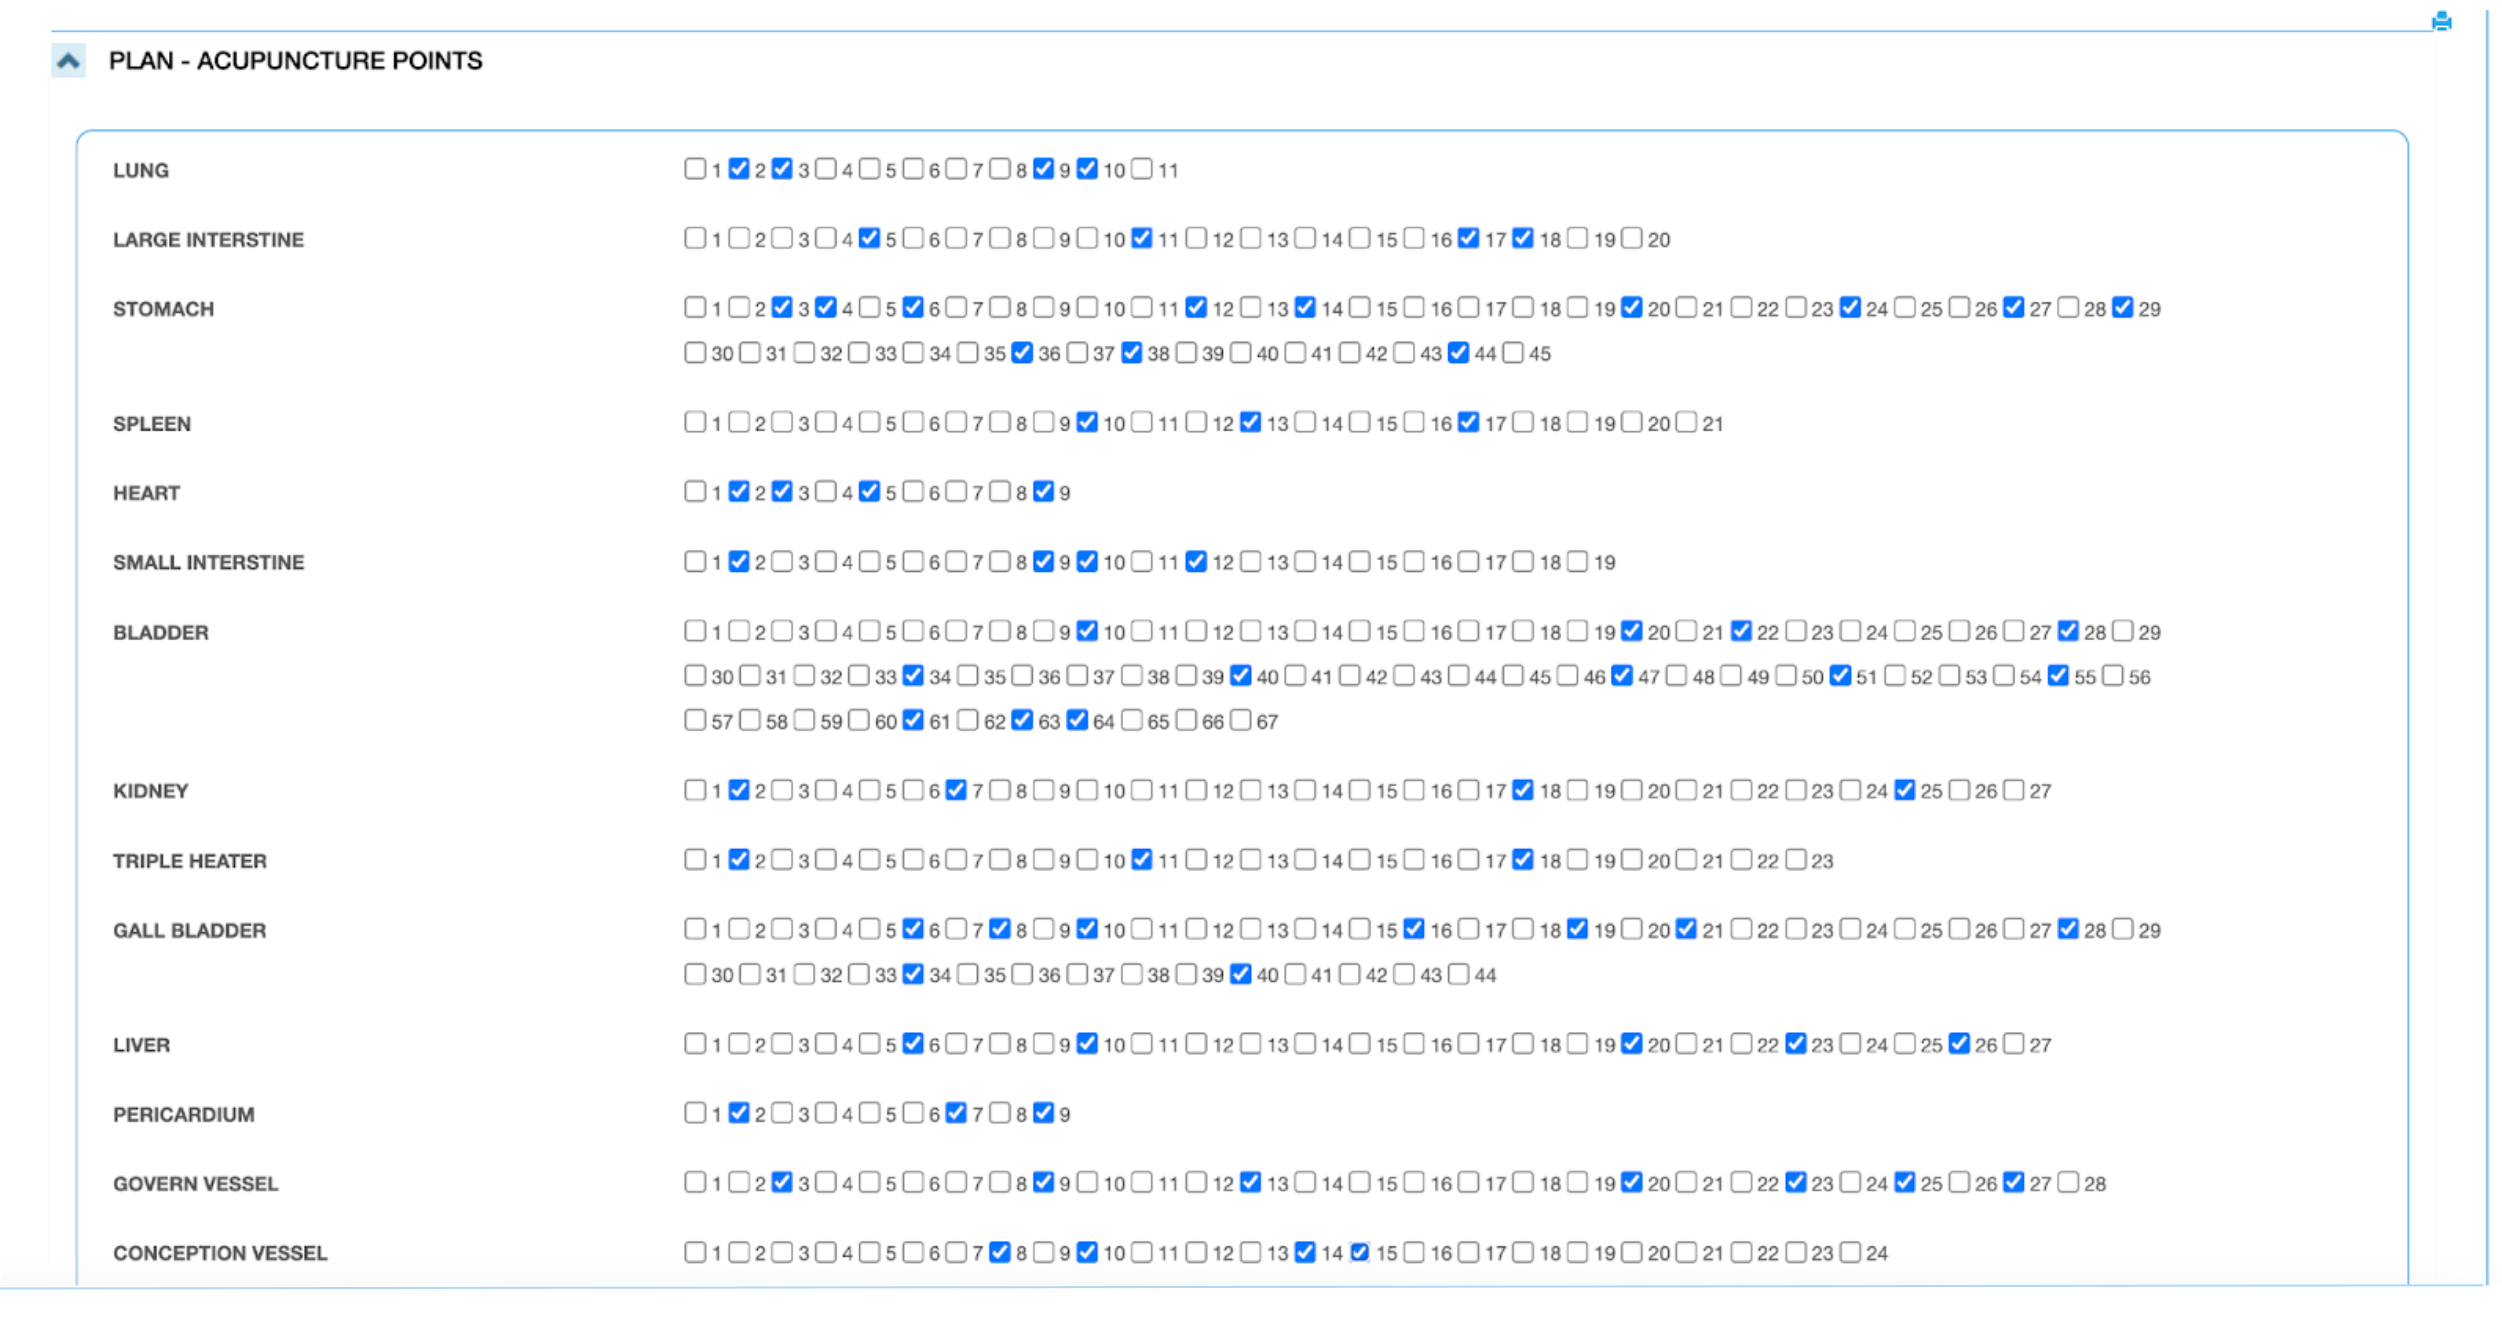Uncheck Liver point 26 checkbox
Viewport: 2502px width, 1330px height.
pos(1959,1044)
